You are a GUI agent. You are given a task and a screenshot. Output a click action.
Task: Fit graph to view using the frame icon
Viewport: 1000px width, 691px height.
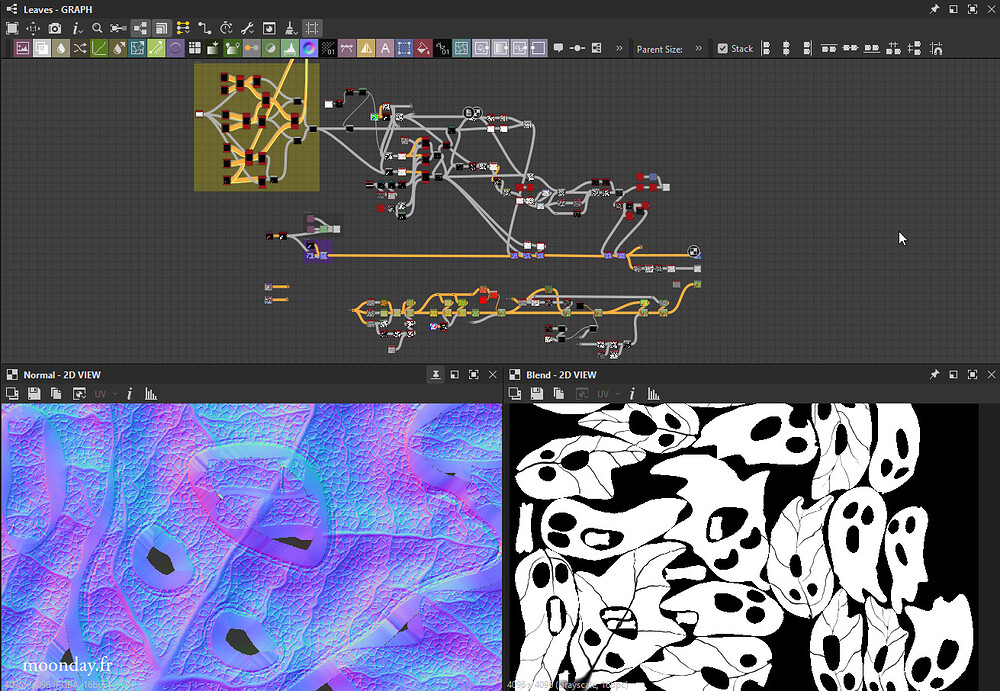[x=12, y=28]
